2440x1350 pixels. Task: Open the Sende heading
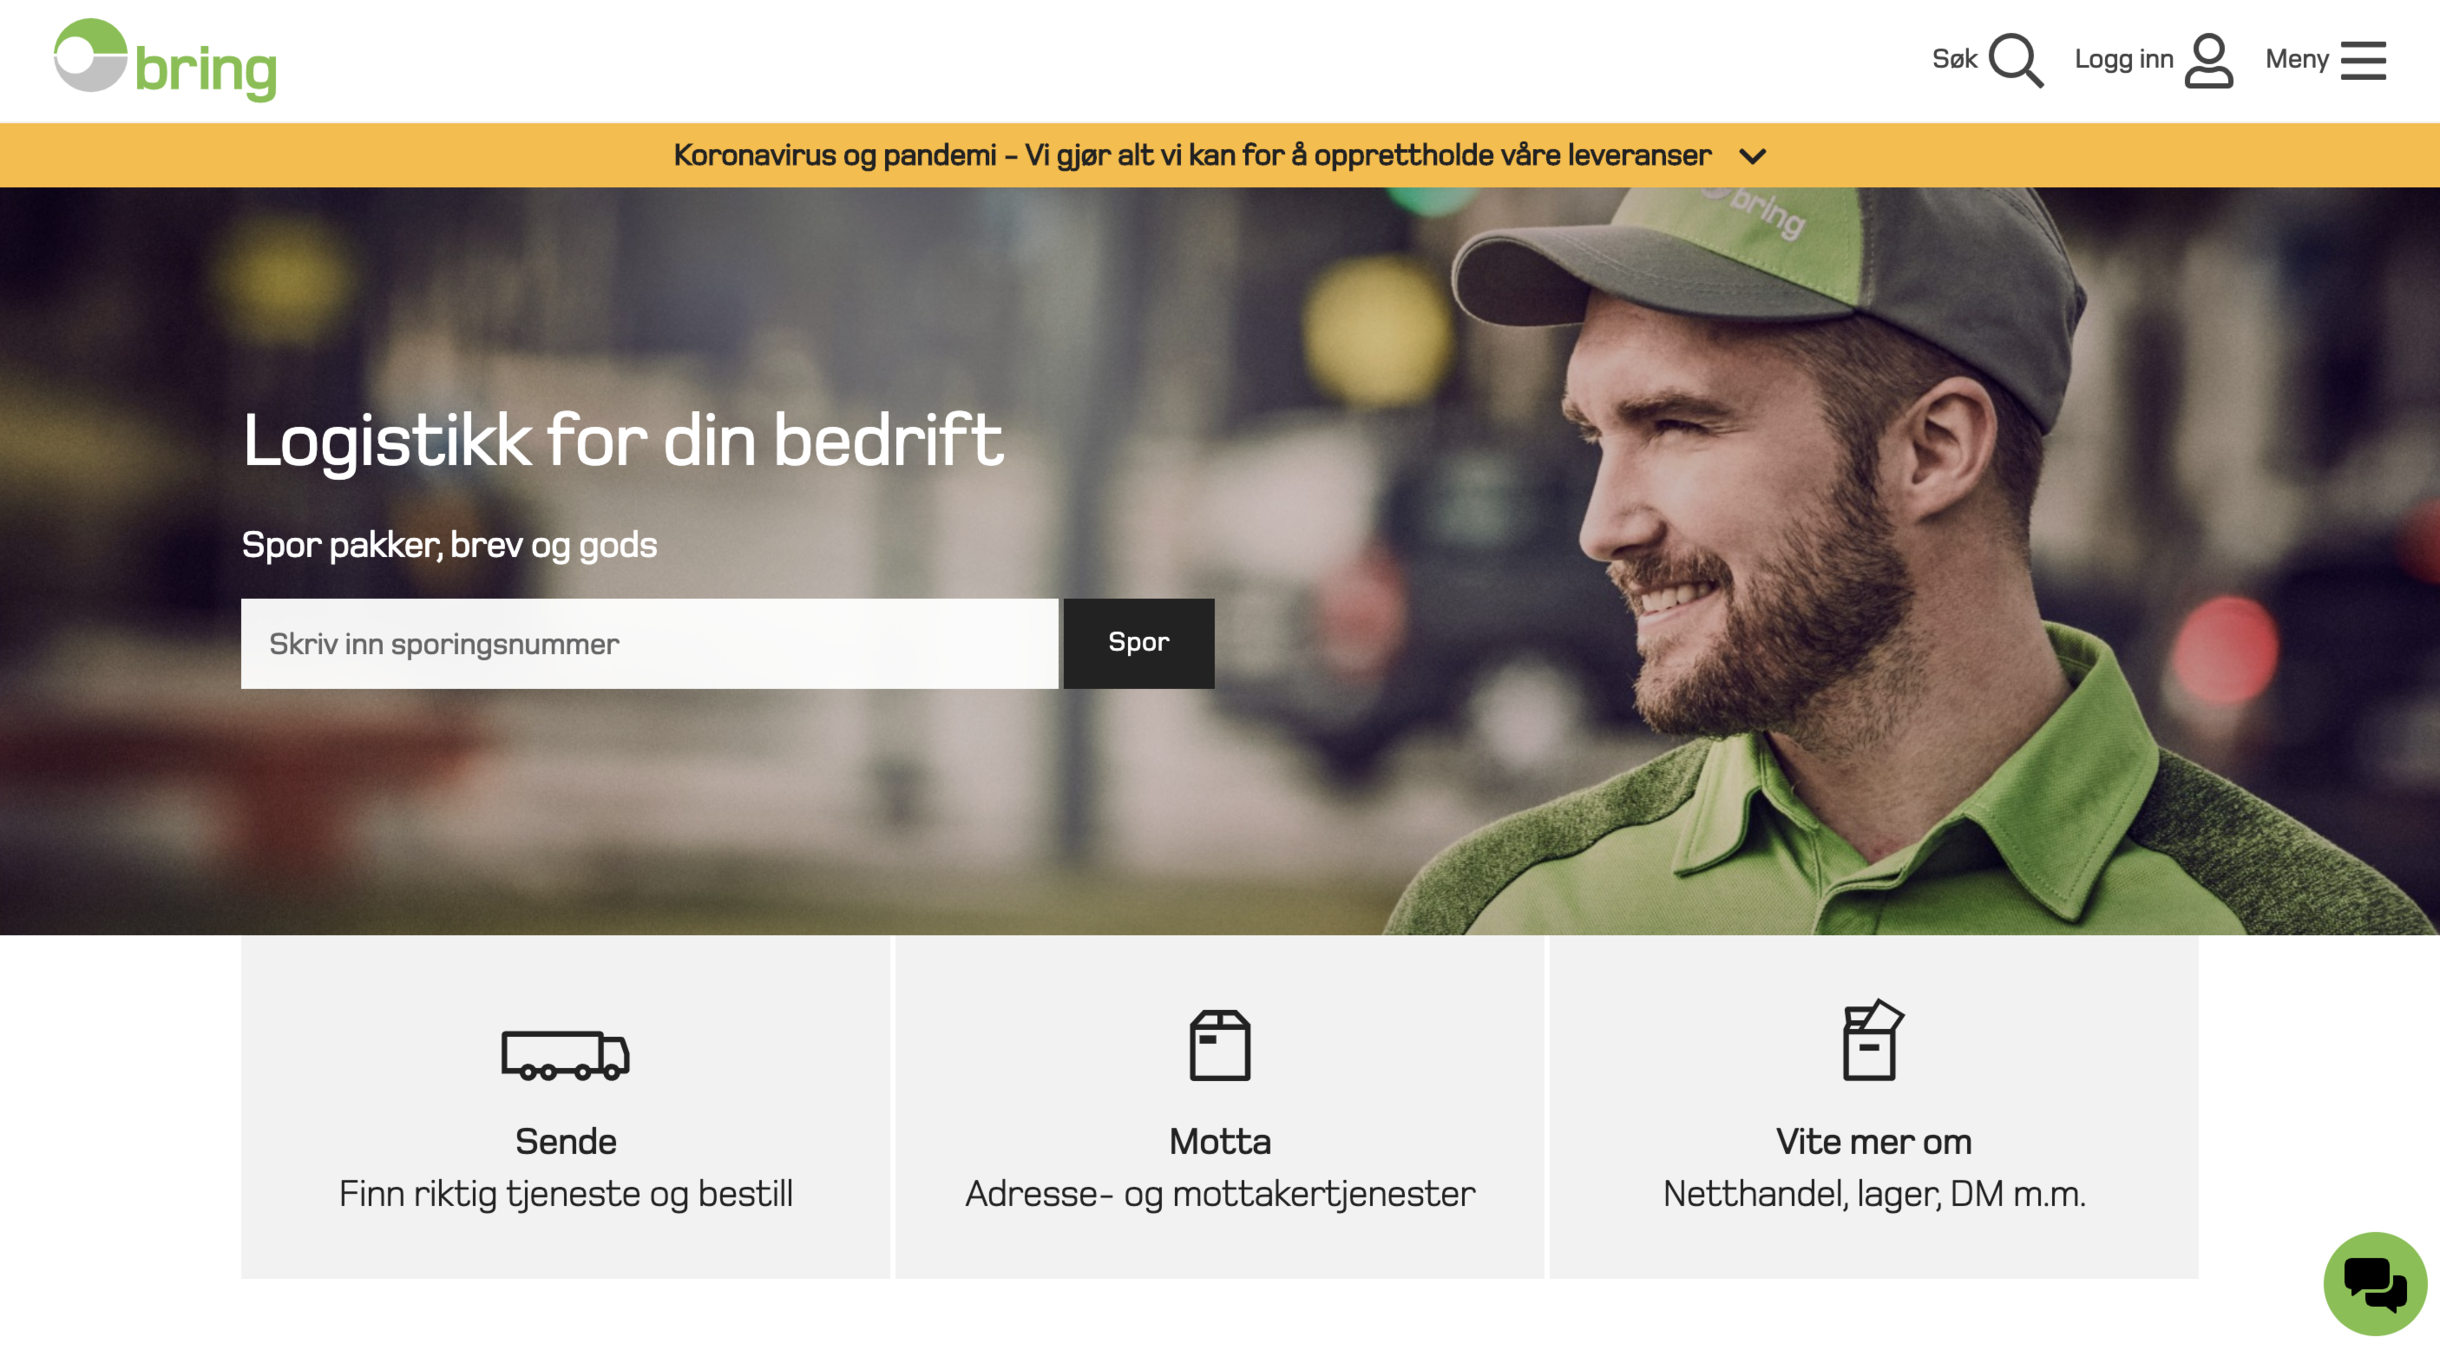pyautogui.click(x=565, y=1141)
